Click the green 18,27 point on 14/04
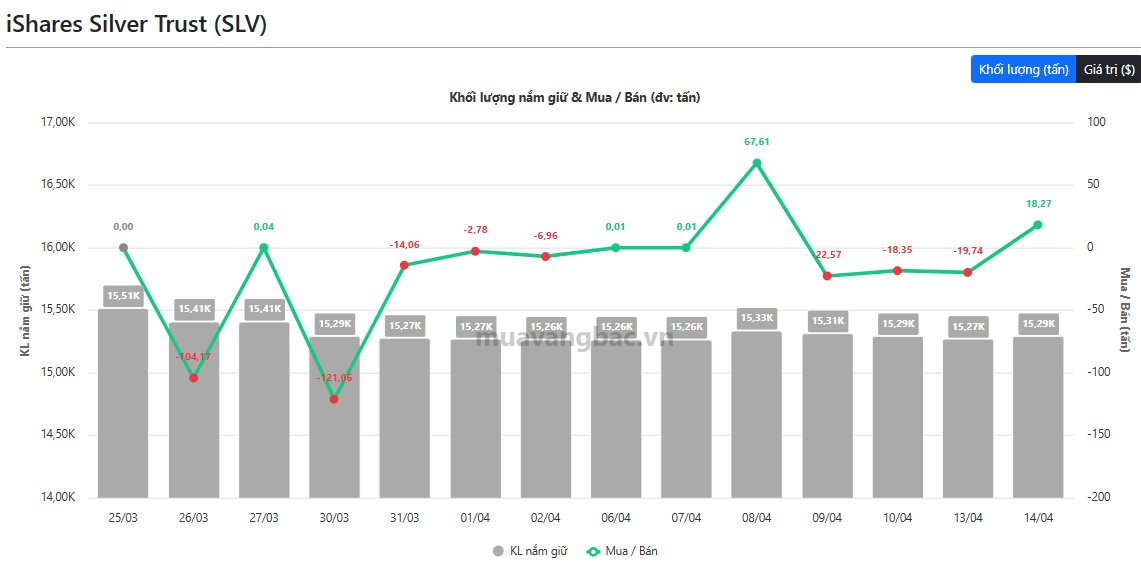1141x571 pixels. coord(1038,225)
